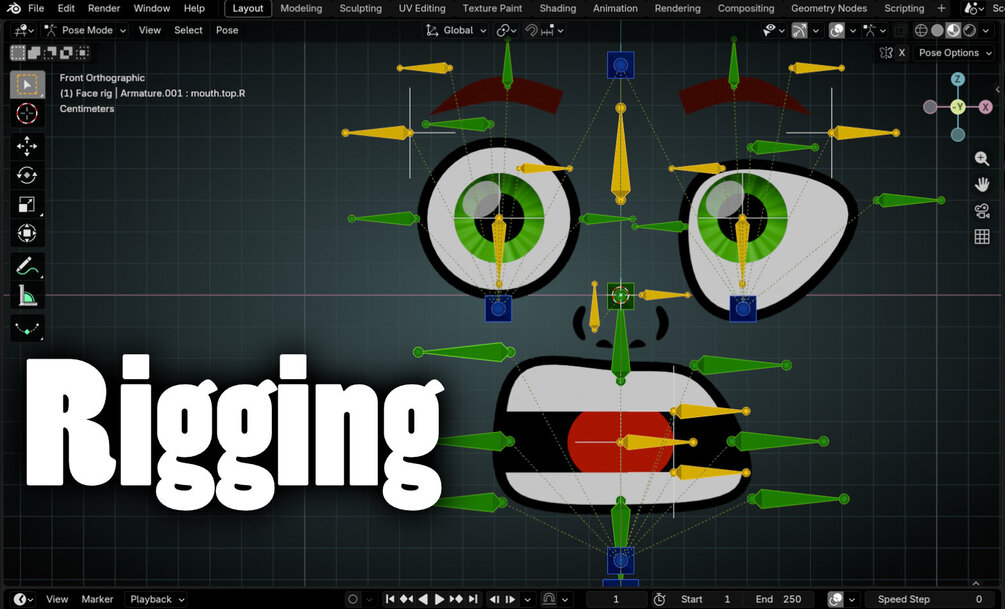Open the Pose menu in viewport header
The width and height of the screenshot is (1005, 609).
(227, 30)
